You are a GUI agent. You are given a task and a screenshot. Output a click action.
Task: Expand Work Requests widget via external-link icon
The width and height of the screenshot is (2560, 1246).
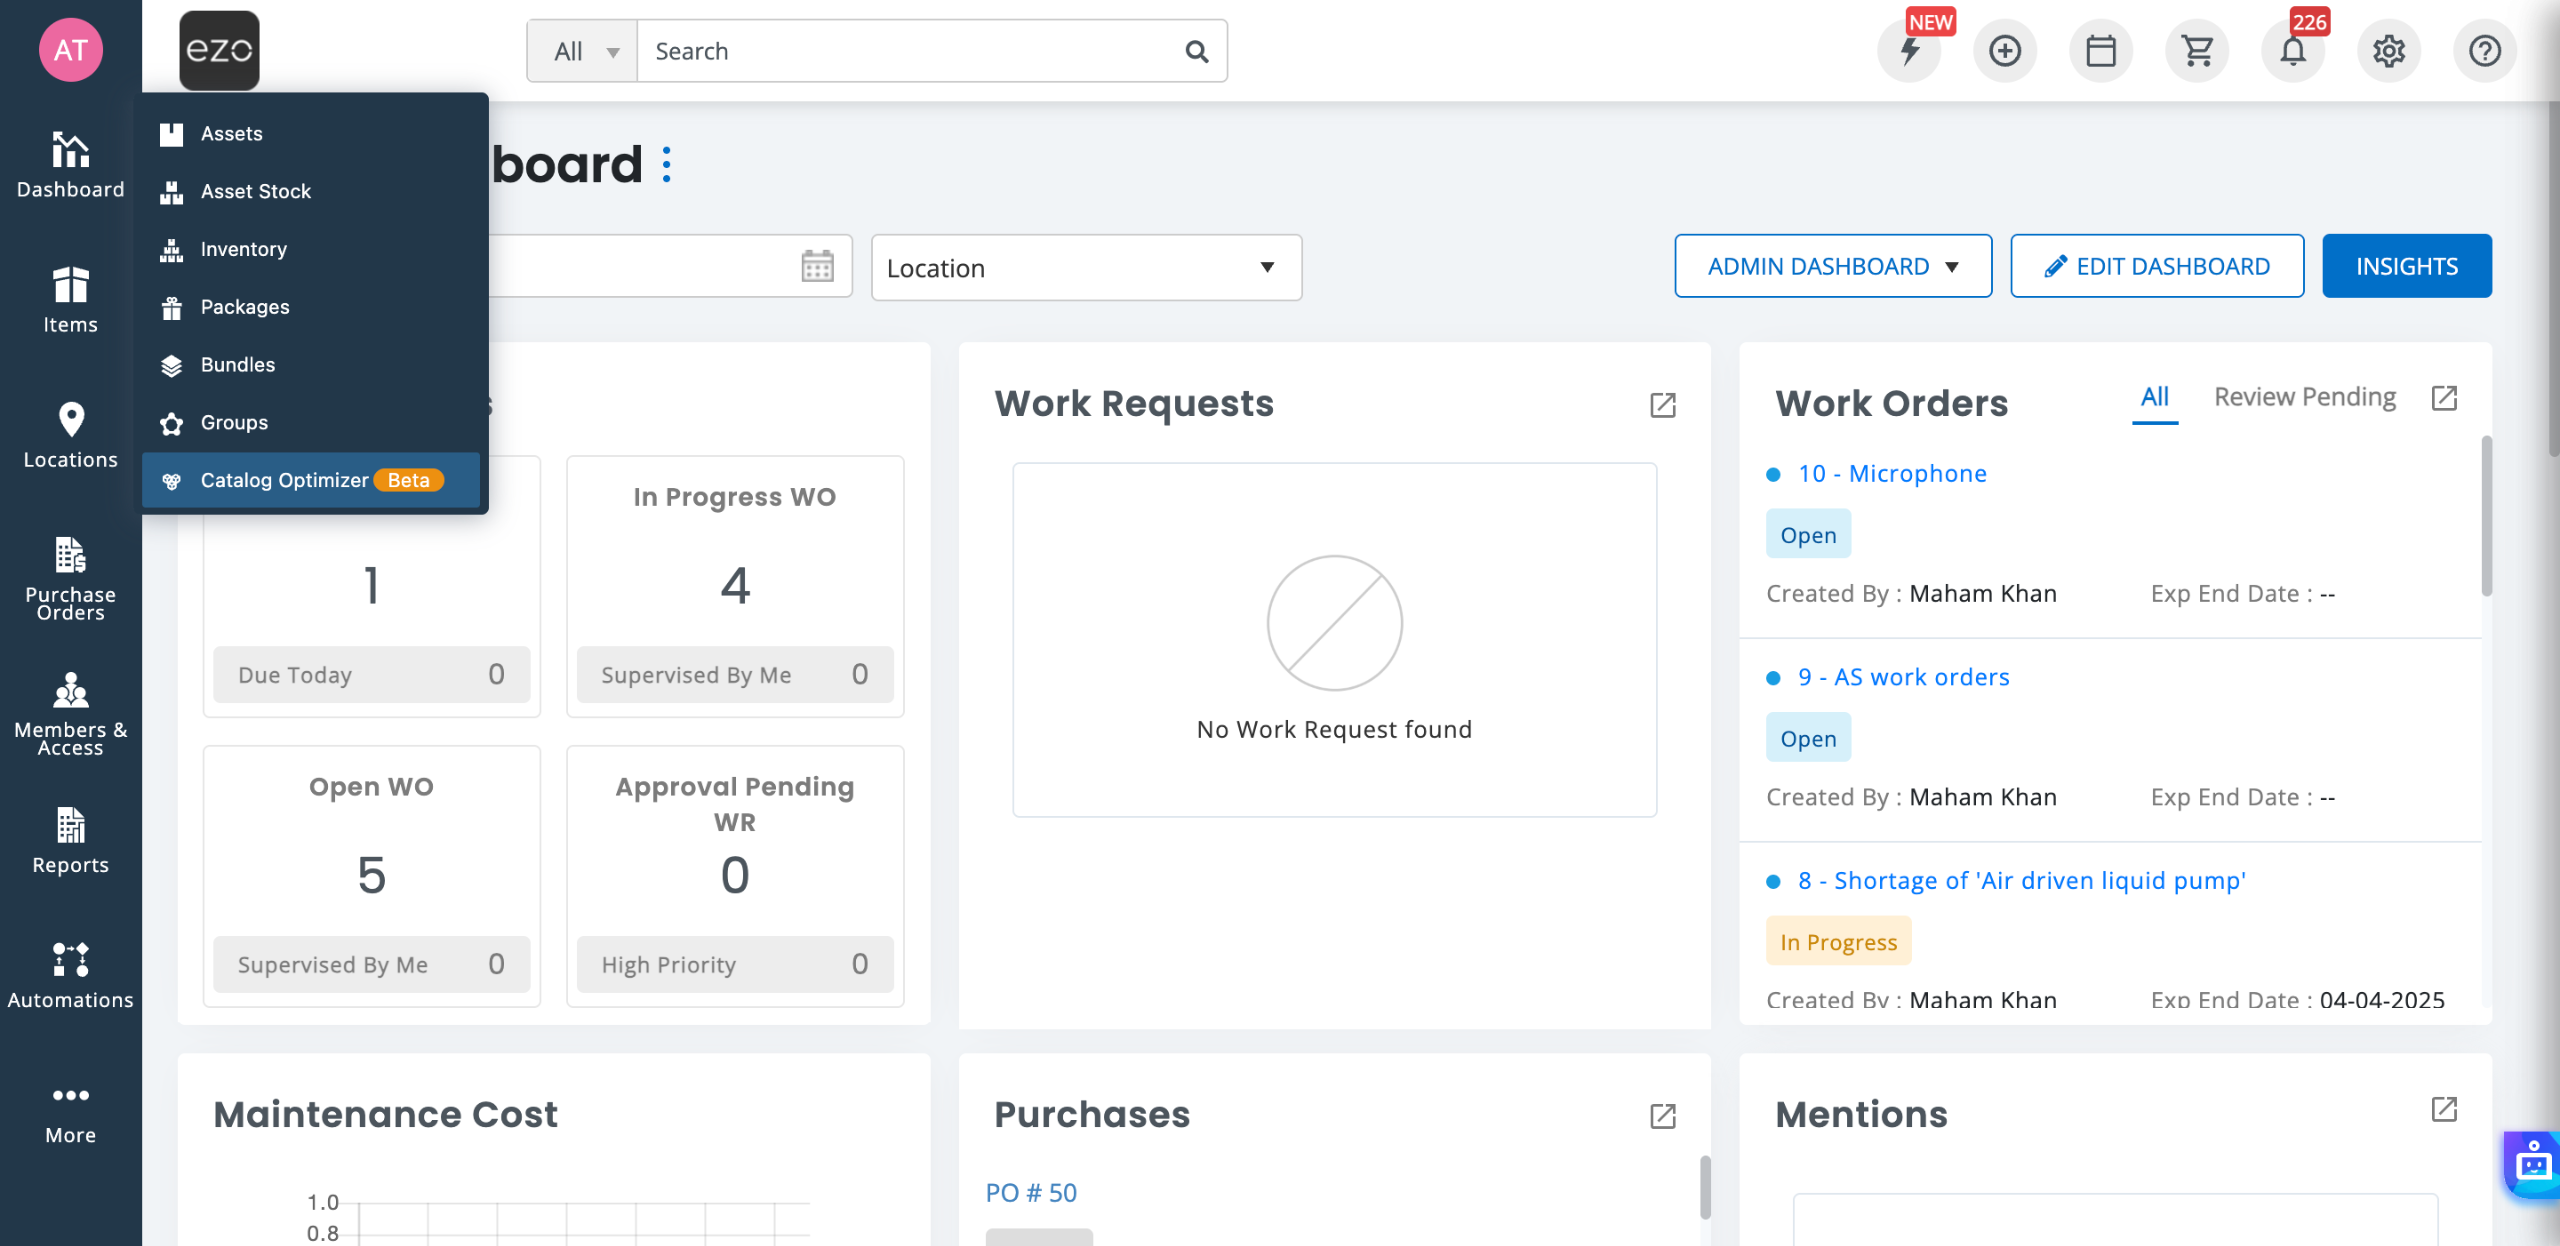coord(1662,405)
